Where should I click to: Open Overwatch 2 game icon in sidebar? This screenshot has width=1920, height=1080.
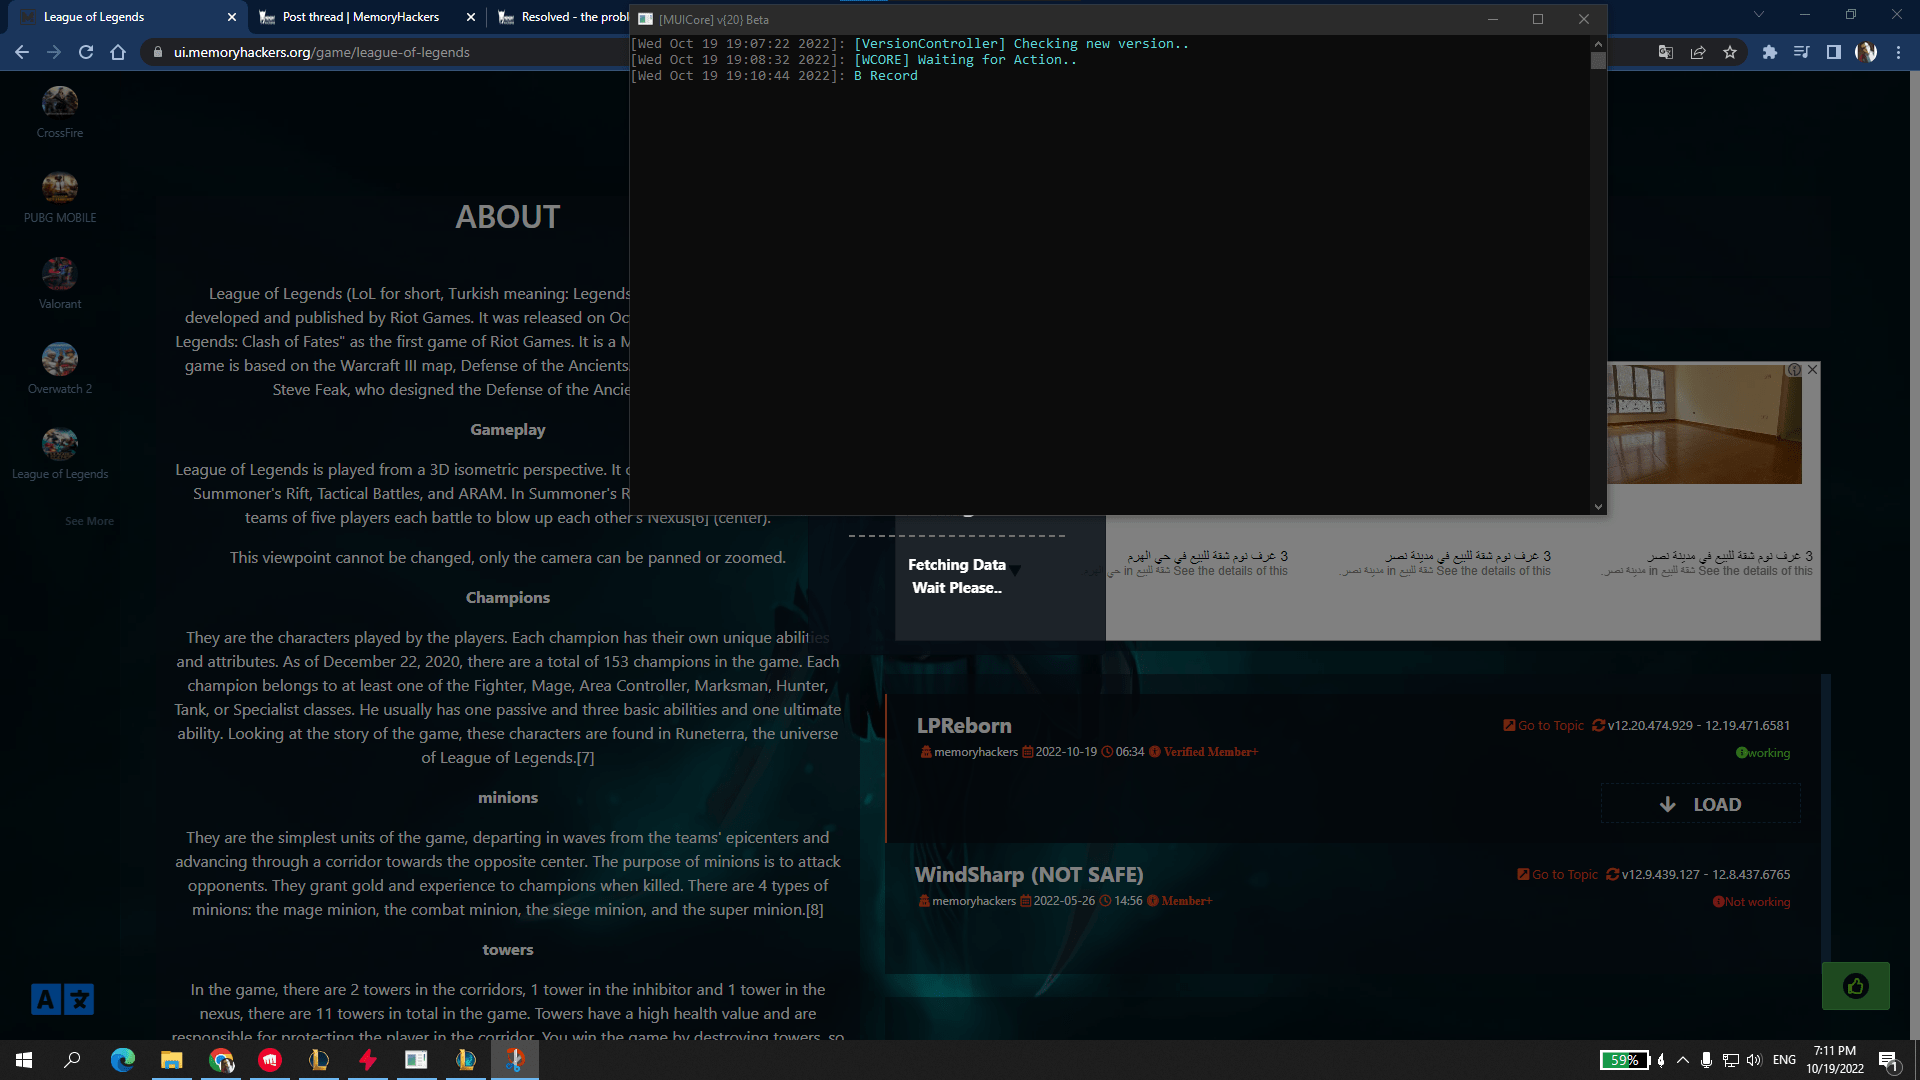[60, 359]
